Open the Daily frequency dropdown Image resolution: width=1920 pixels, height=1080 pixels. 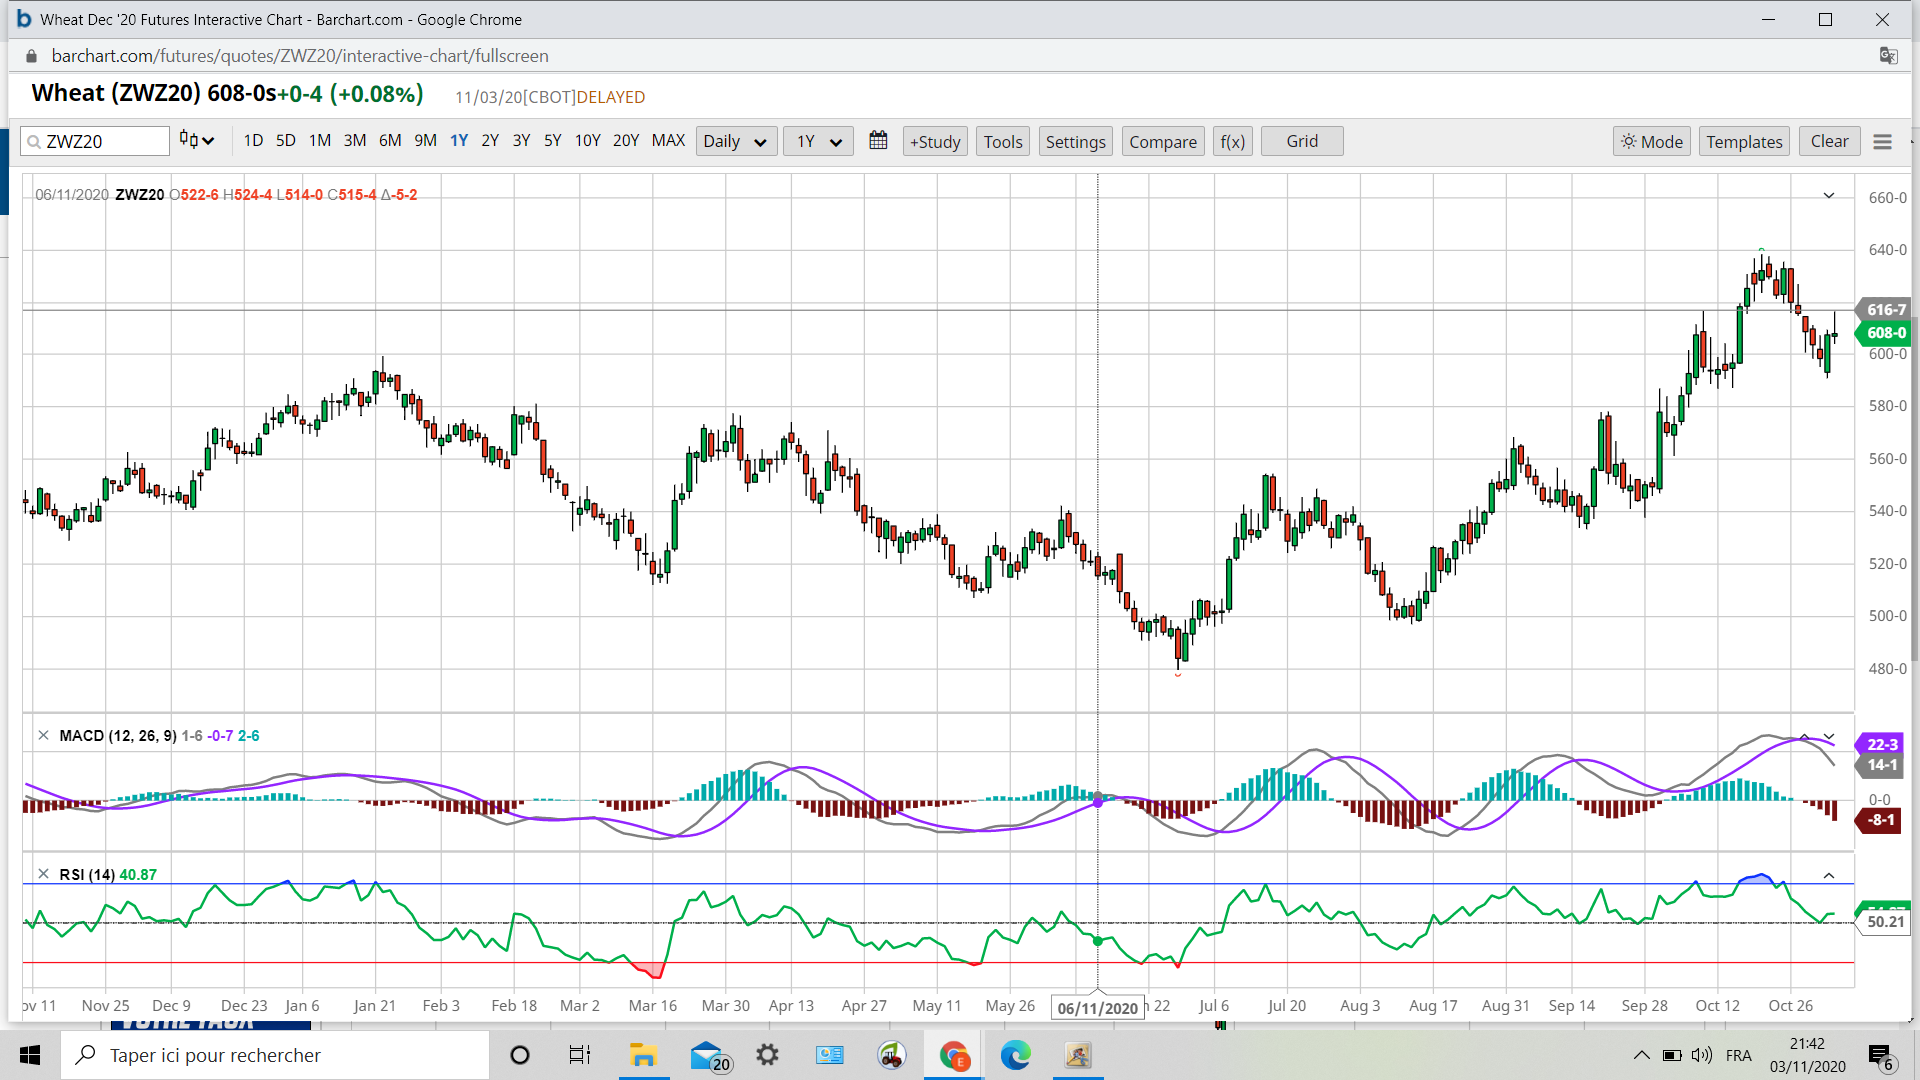pos(734,141)
